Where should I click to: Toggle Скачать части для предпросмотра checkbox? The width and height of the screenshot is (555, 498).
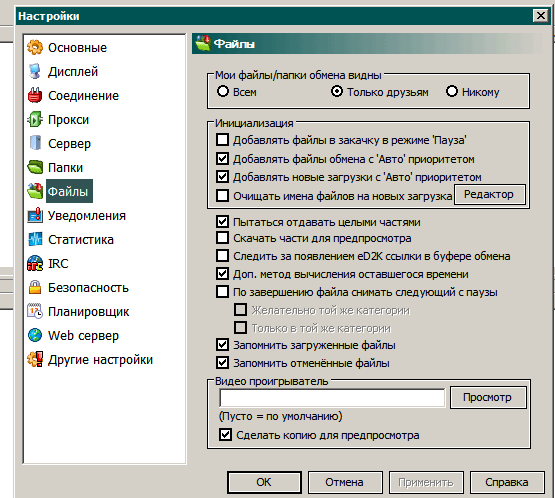pos(222,238)
